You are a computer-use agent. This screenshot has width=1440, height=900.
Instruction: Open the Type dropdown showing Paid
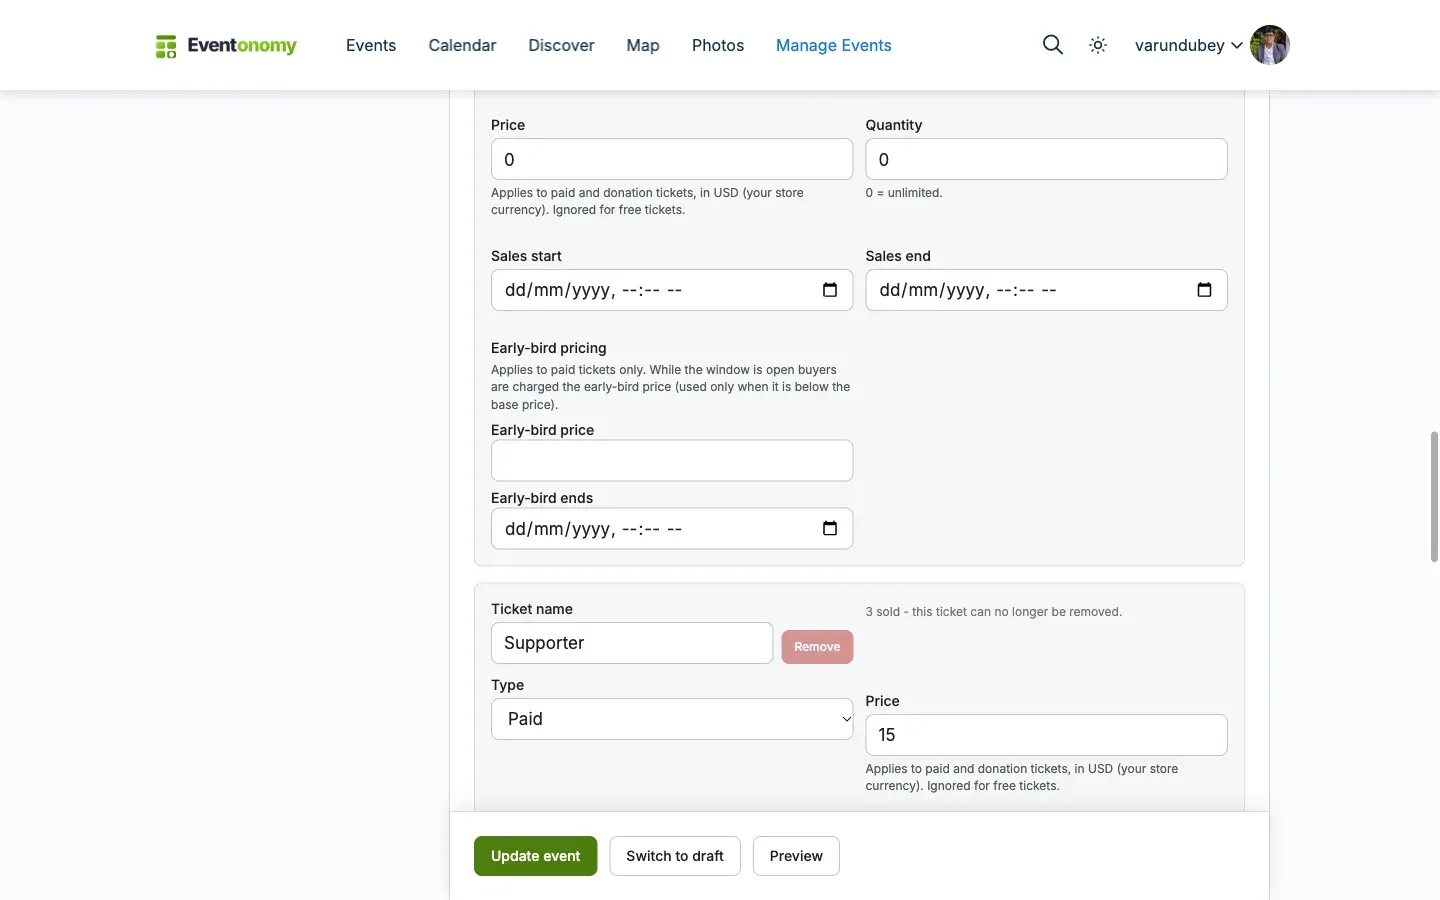[672, 719]
